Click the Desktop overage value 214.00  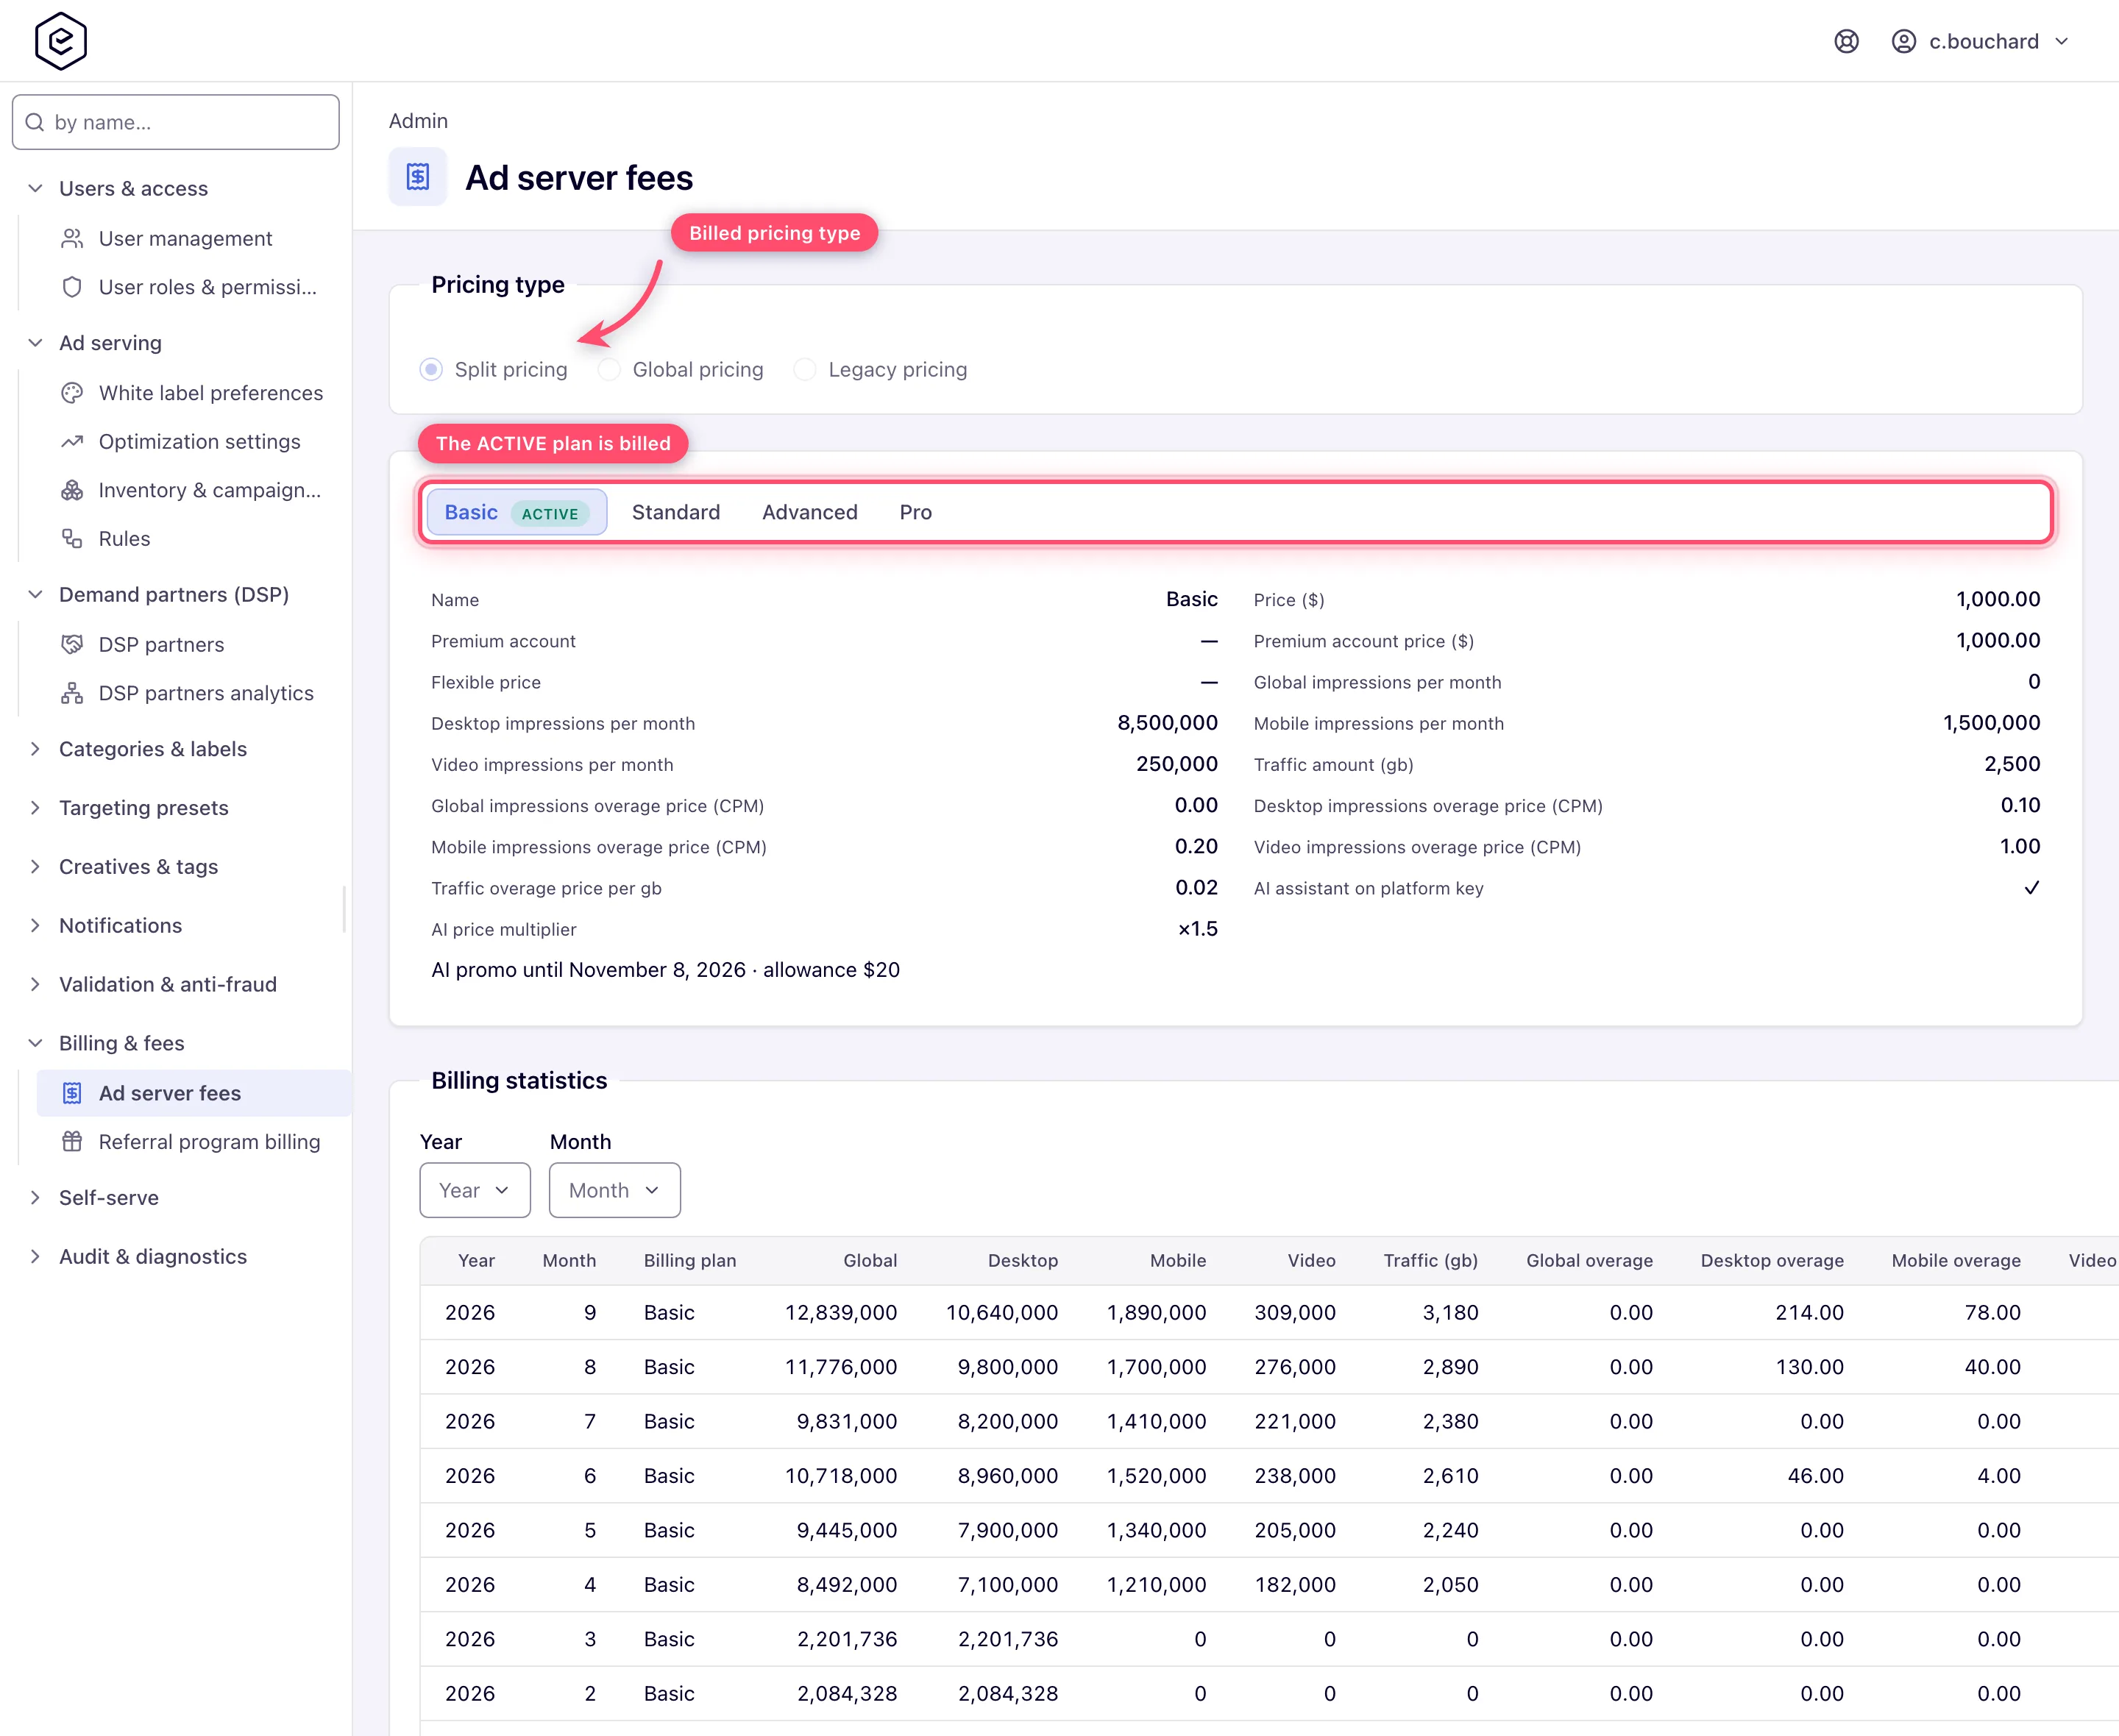tap(1809, 1312)
